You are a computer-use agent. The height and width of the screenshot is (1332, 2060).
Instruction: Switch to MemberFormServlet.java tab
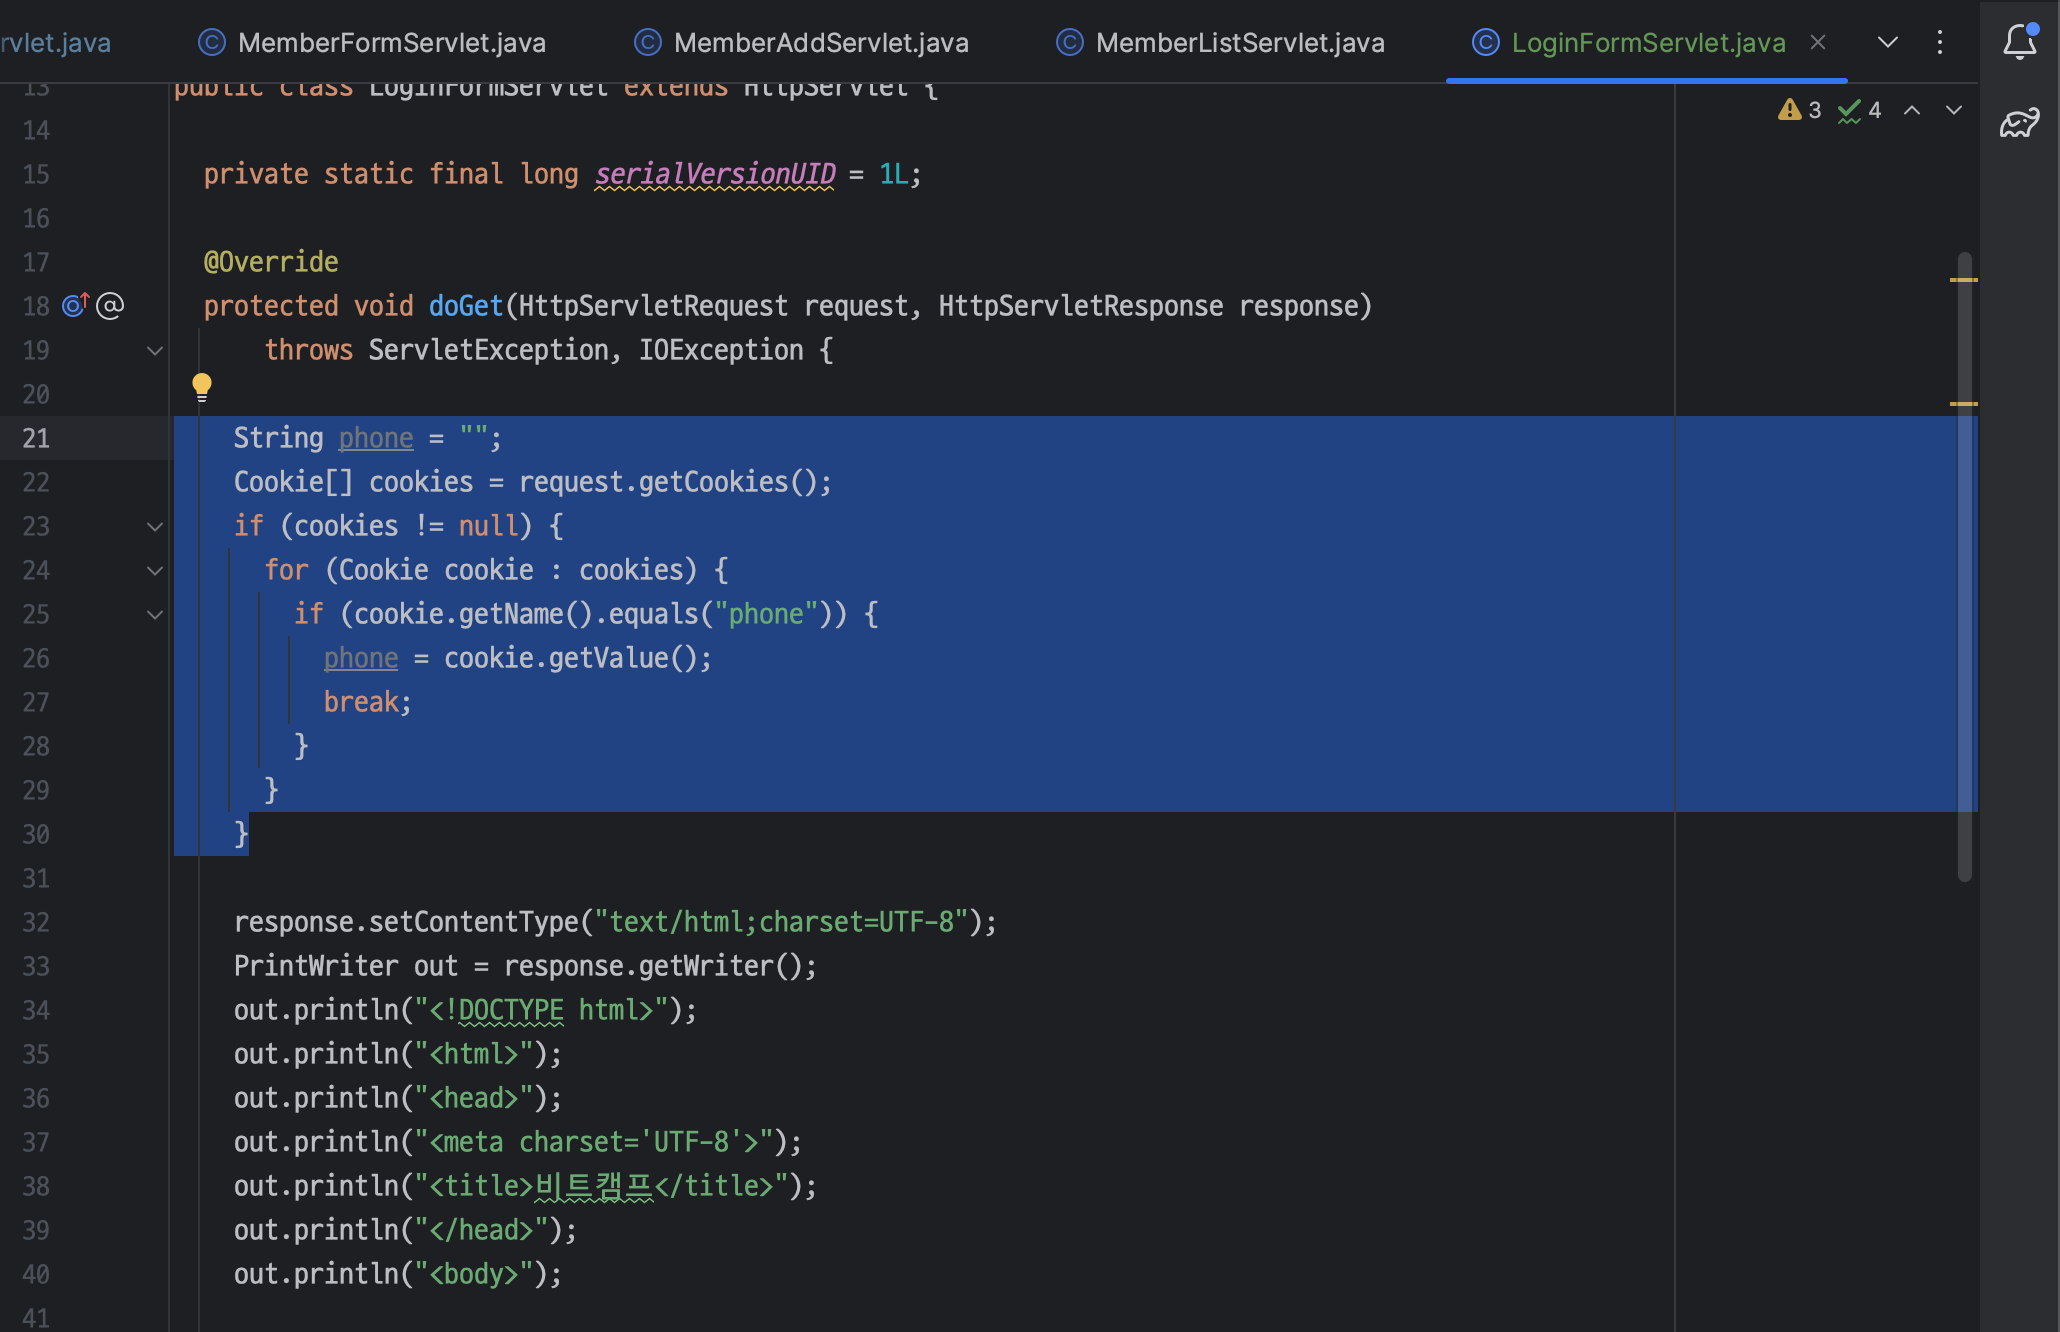pyautogui.click(x=391, y=42)
